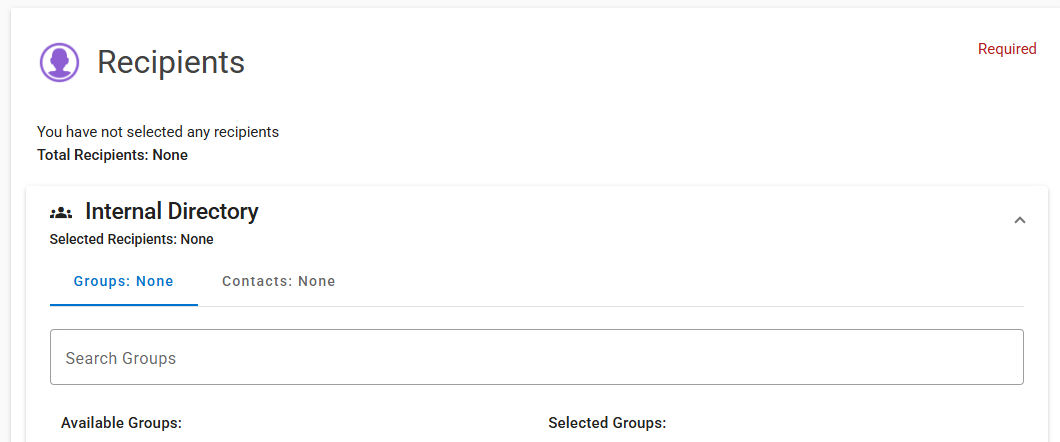Click the Selected Groups column label
Viewport: 1060px width, 442px height.
pos(607,423)
